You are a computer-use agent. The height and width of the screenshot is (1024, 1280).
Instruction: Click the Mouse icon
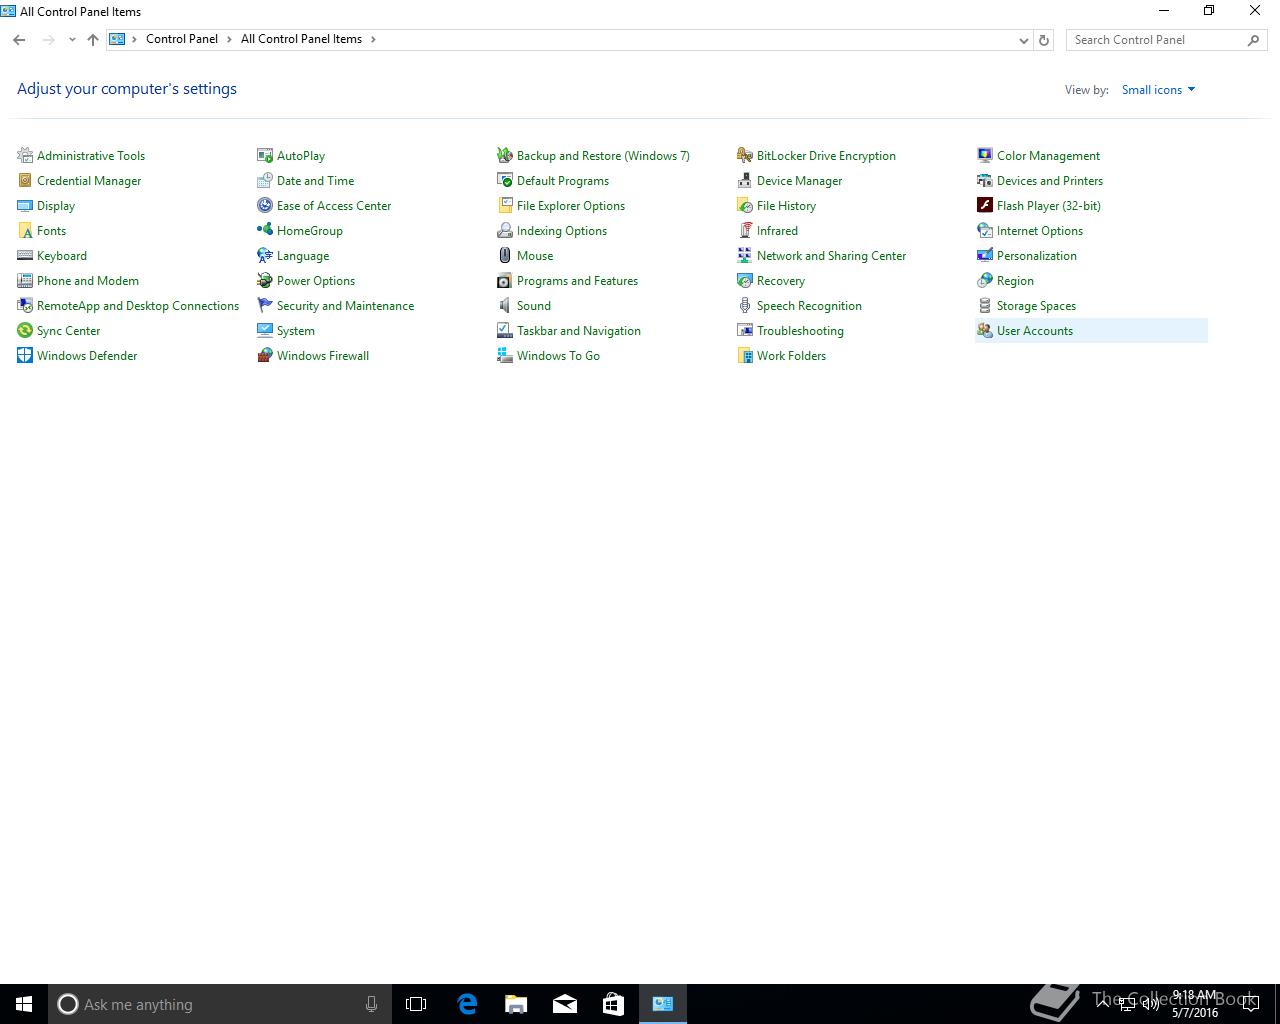[505, 255]
